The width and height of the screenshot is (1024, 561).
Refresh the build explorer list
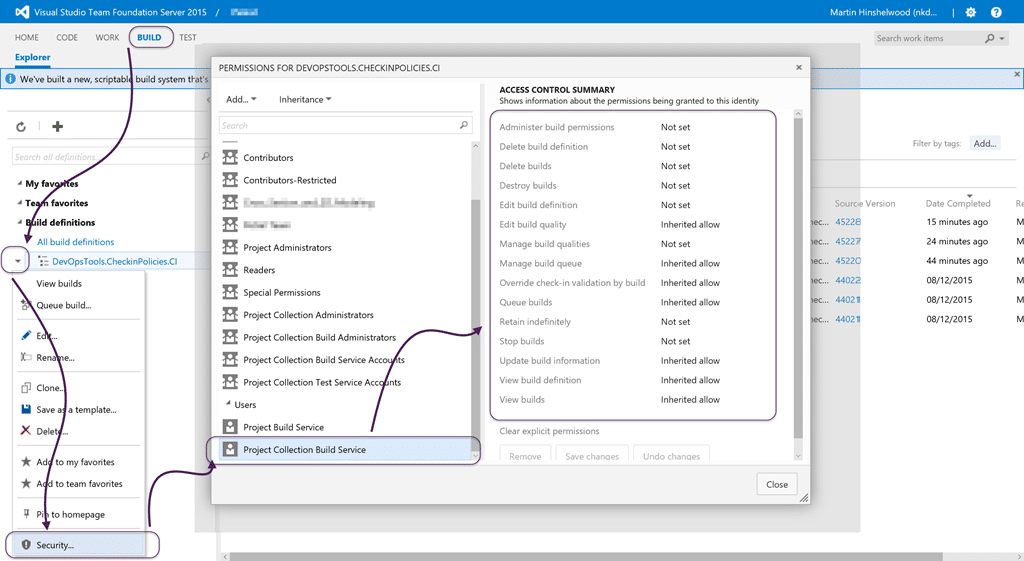coord(21,127)
